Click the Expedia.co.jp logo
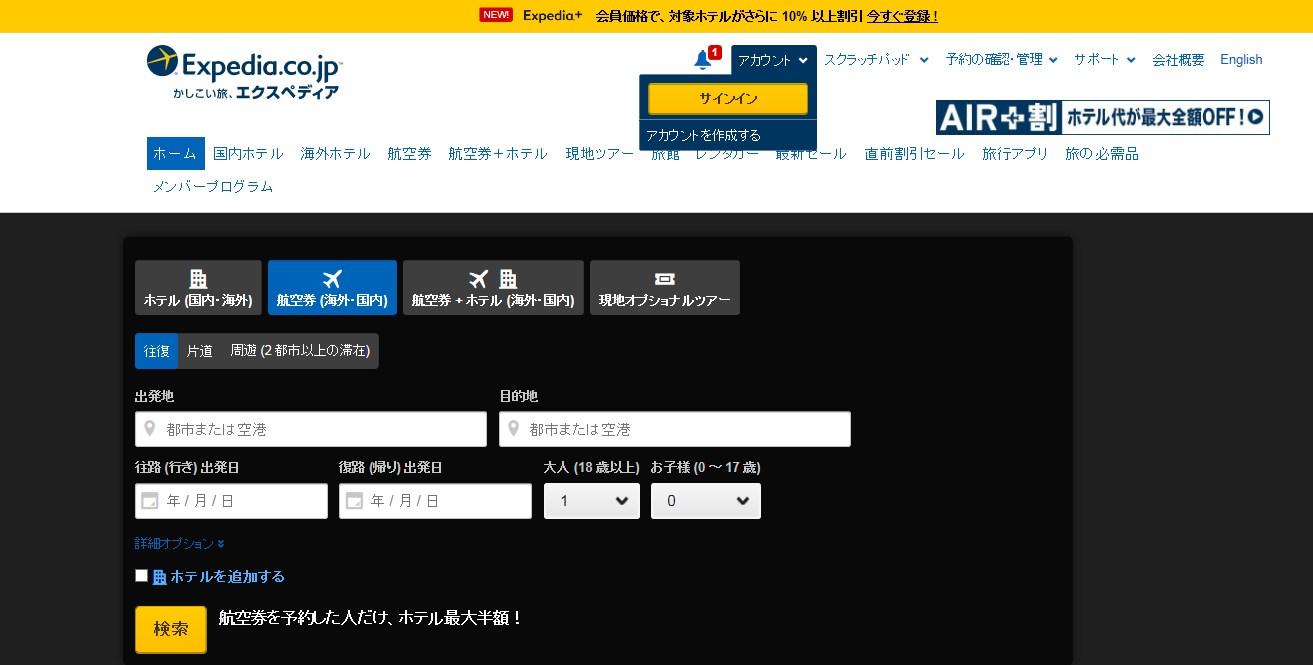Image resolution: width=1313 pixels, height=665 pixels. coord(245,72)
